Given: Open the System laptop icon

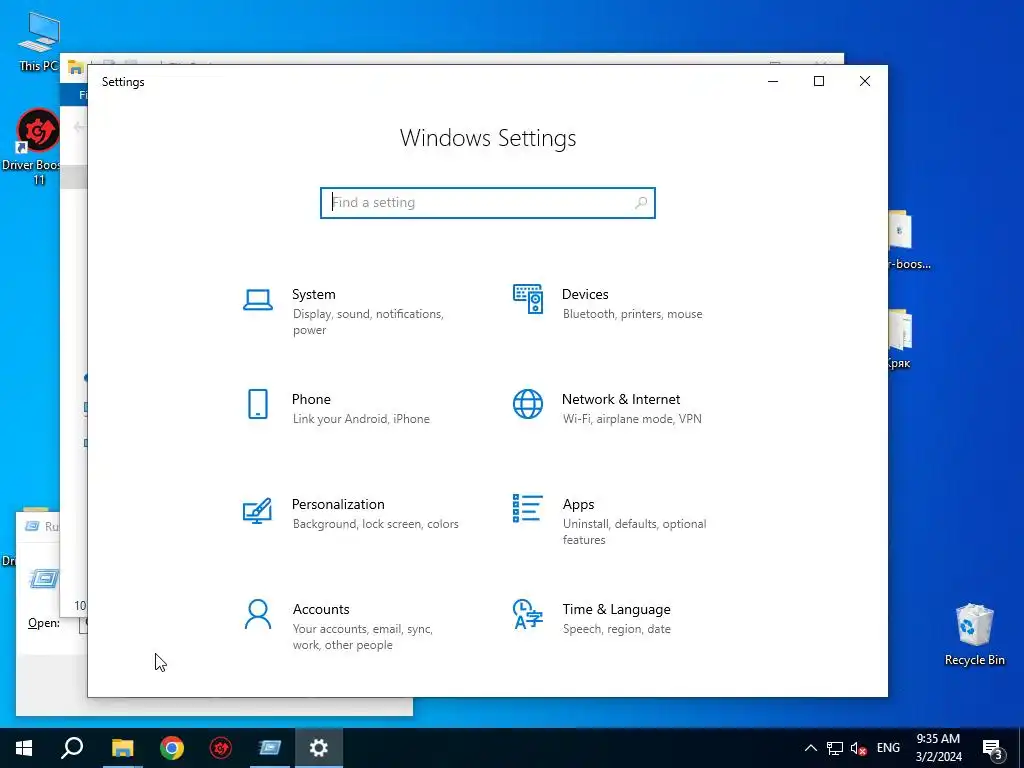Looking at the screenshot, I should tap(258, 300).
